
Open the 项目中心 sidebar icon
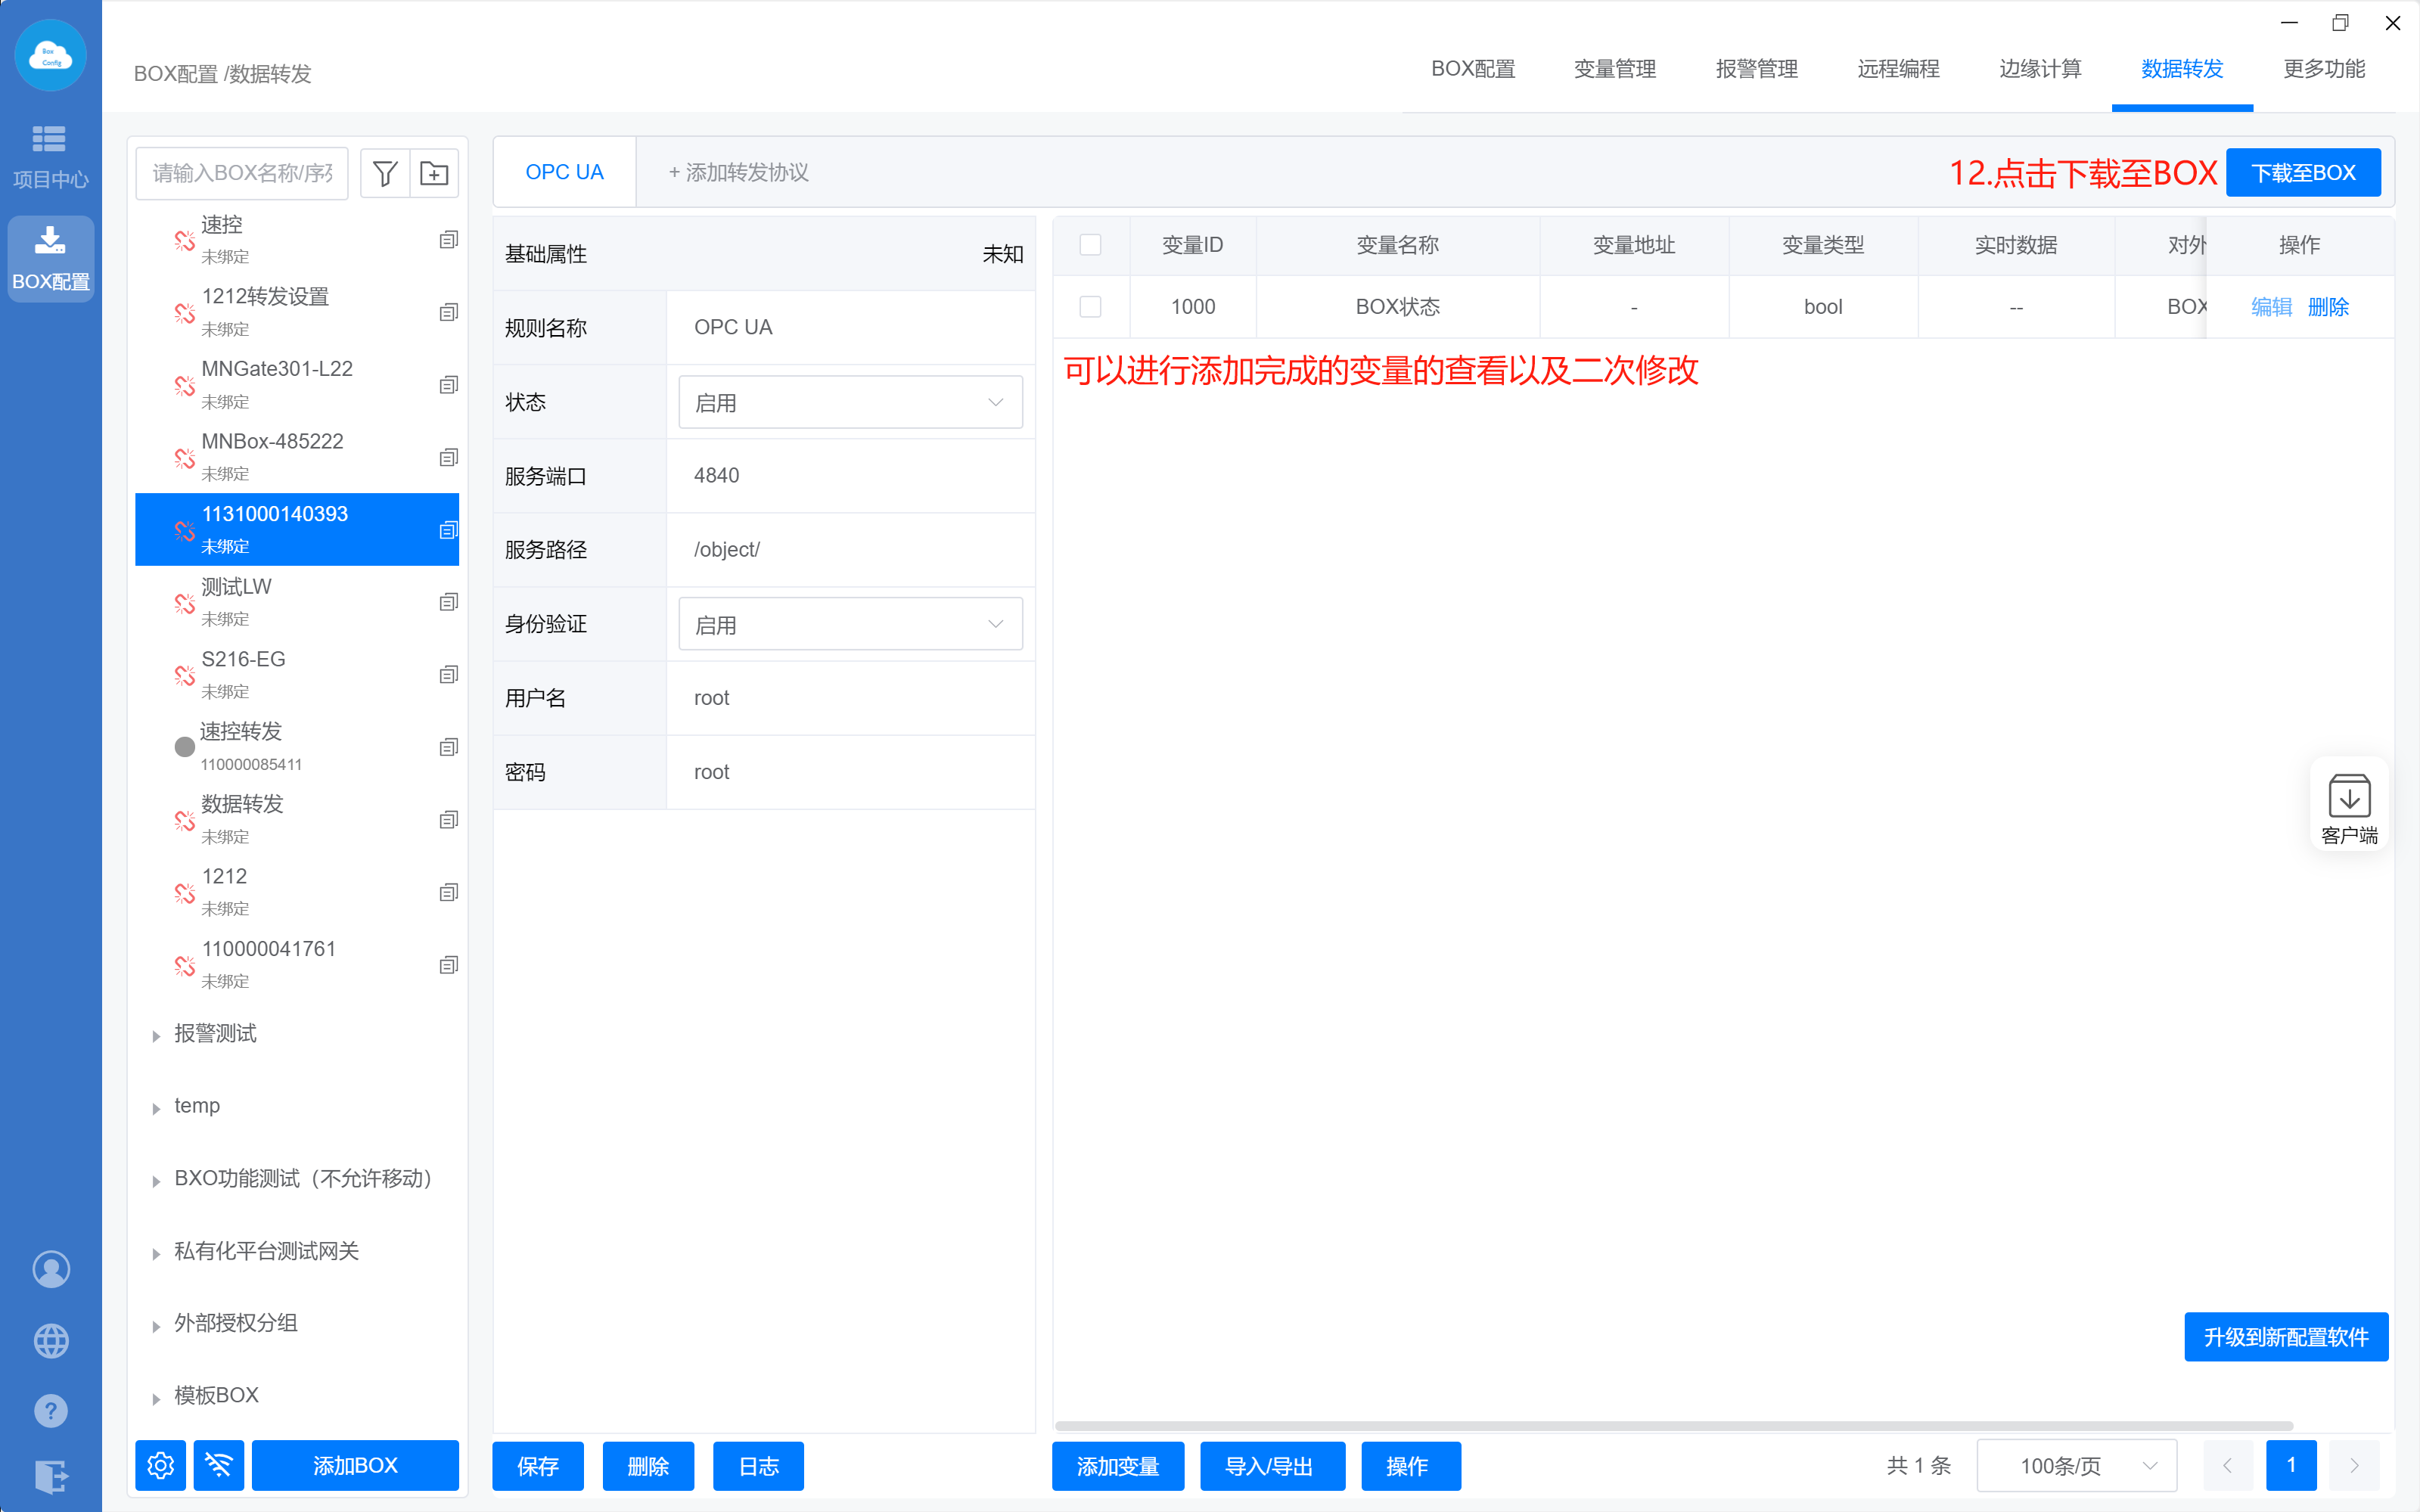click(x=50, y=156)
